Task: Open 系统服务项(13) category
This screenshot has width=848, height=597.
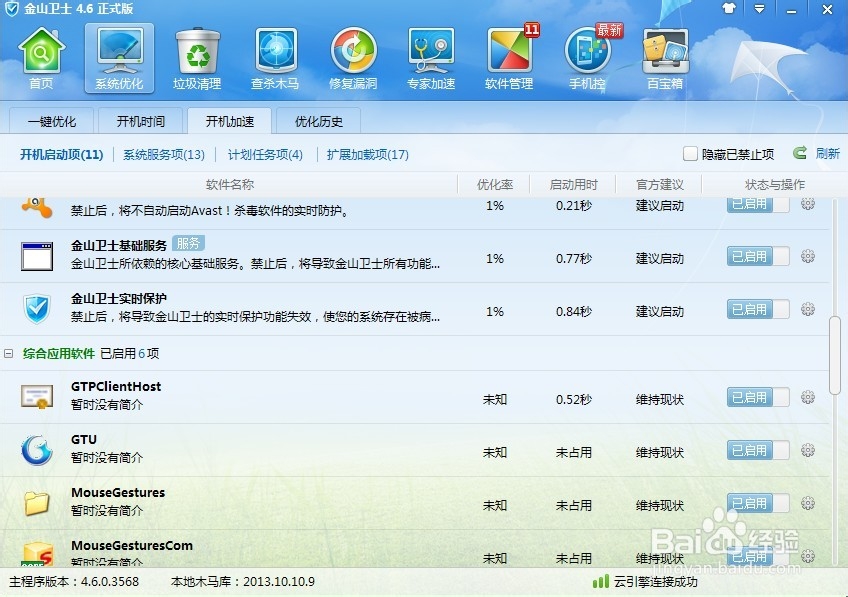Action: click(164, 155)
